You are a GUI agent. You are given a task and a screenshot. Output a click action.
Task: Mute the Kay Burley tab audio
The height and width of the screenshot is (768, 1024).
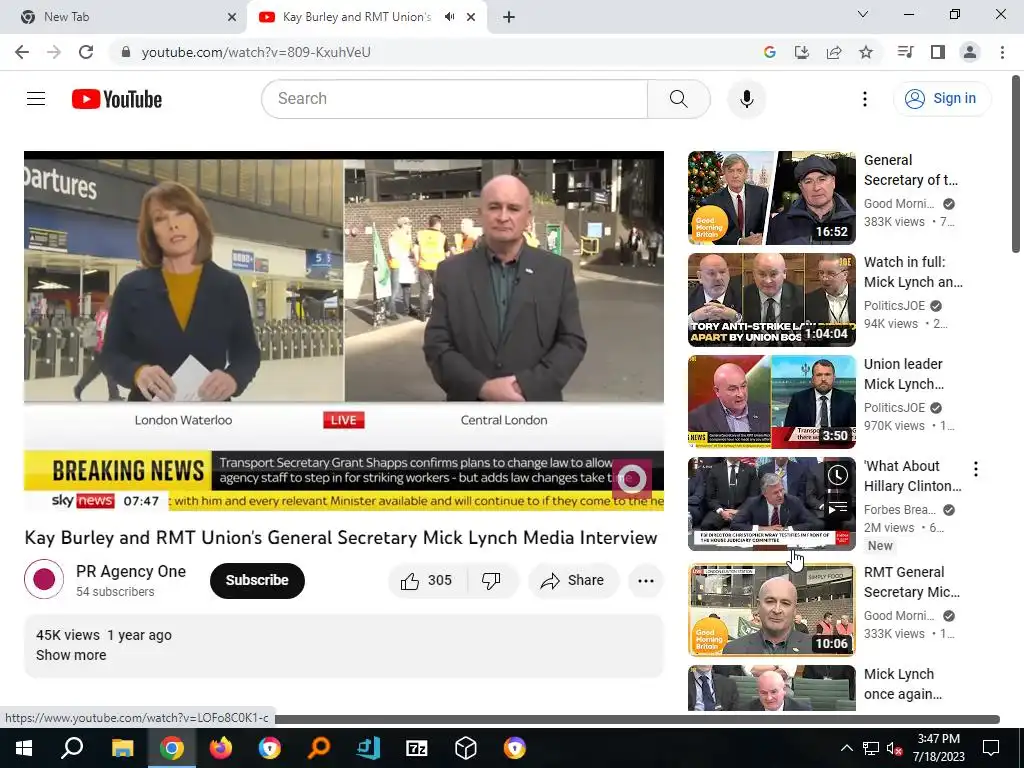[449, 17]
